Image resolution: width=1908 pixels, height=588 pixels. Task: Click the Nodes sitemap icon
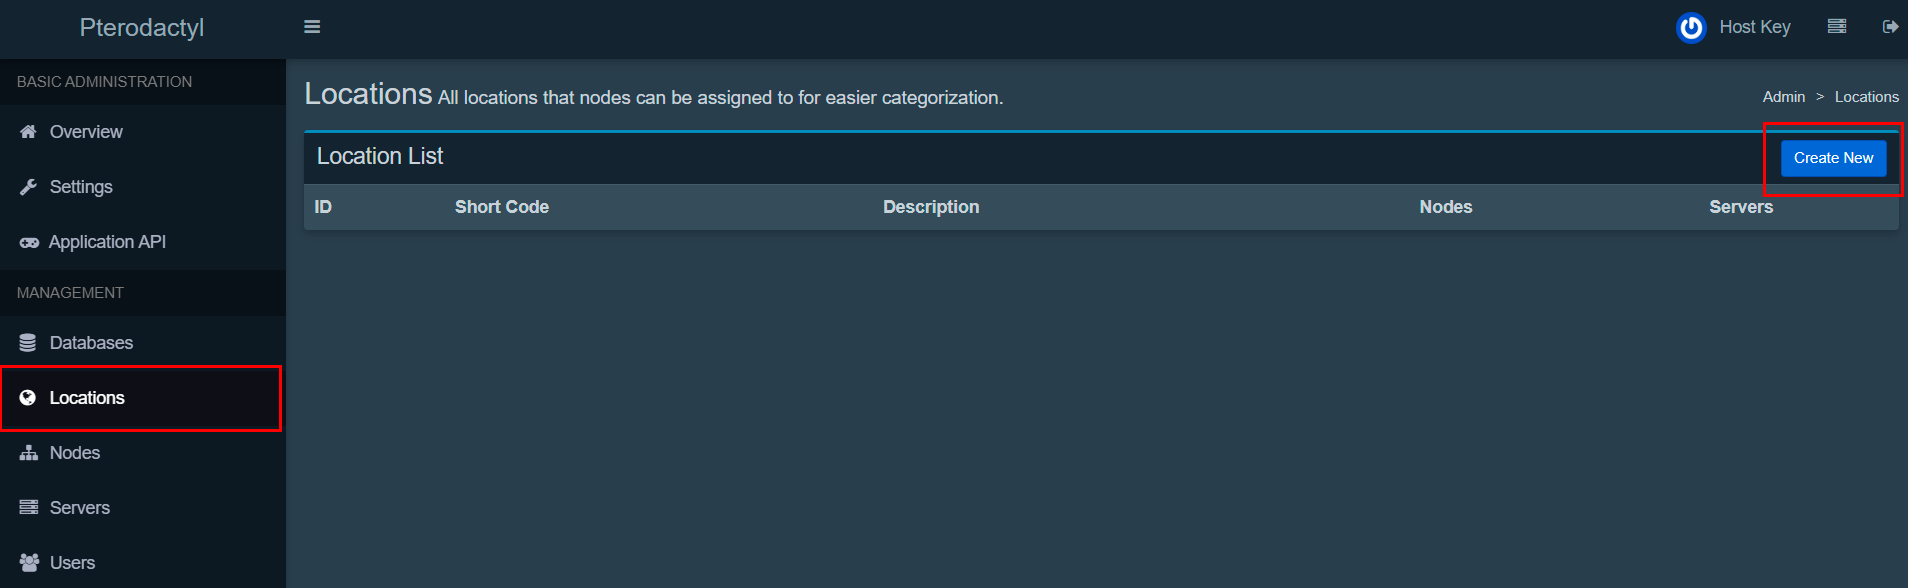coord(29,453)
